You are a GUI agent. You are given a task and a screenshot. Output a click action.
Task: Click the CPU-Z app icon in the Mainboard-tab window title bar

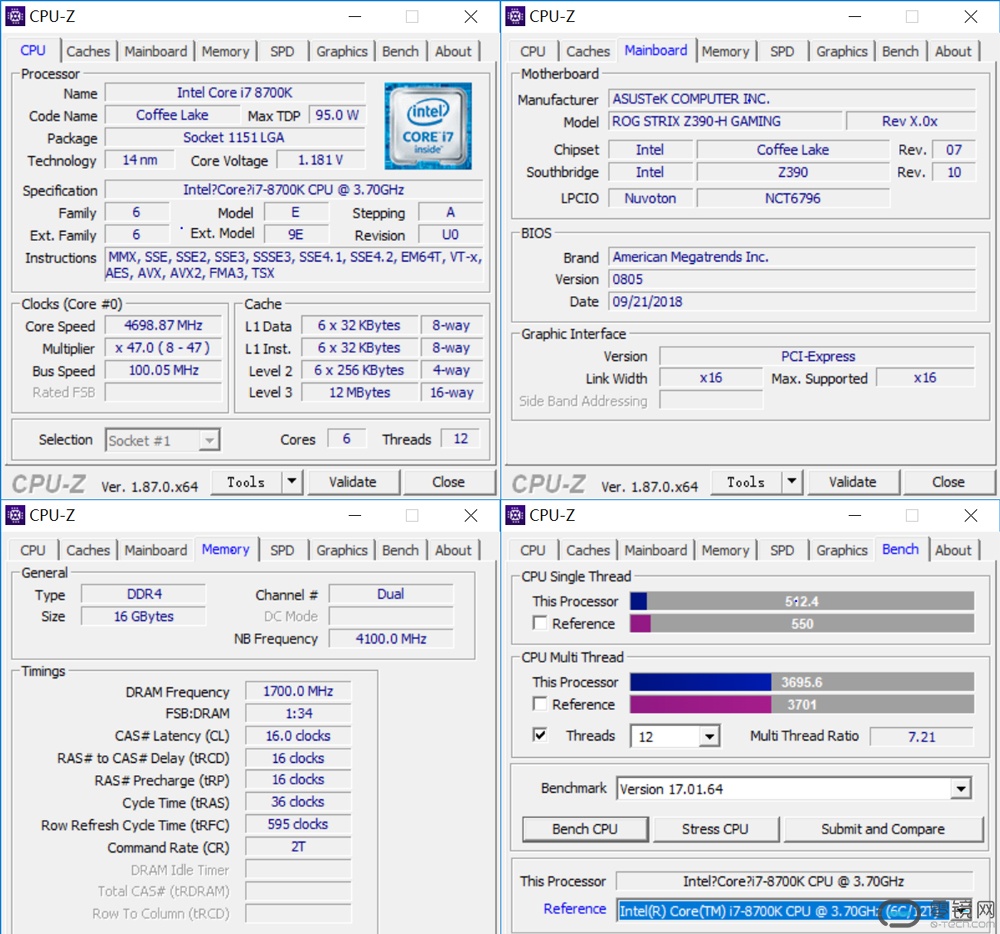tap(515, 16)
